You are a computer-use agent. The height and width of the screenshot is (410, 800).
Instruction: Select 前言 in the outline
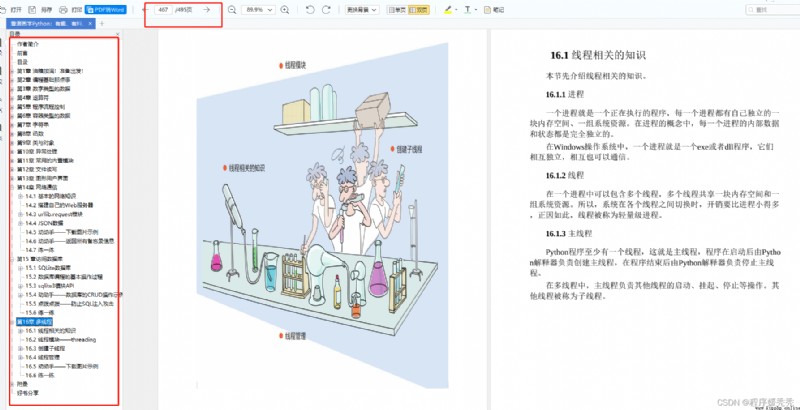(22, 53)
